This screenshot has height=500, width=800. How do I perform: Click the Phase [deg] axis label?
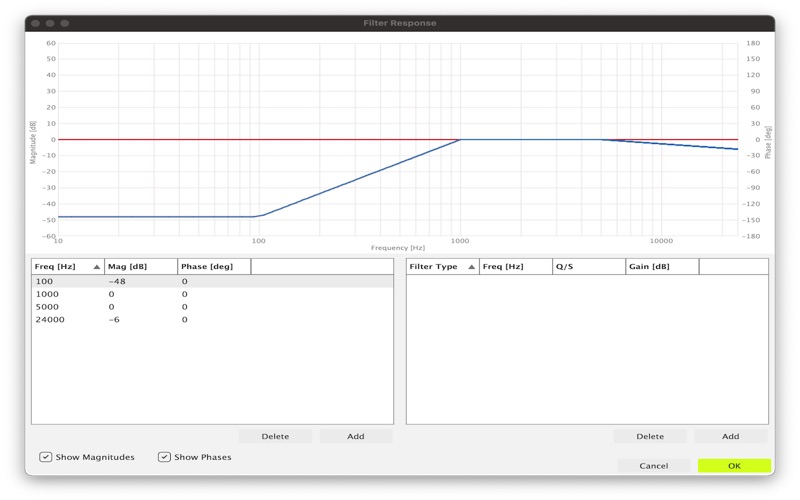(x=768, y=142)
